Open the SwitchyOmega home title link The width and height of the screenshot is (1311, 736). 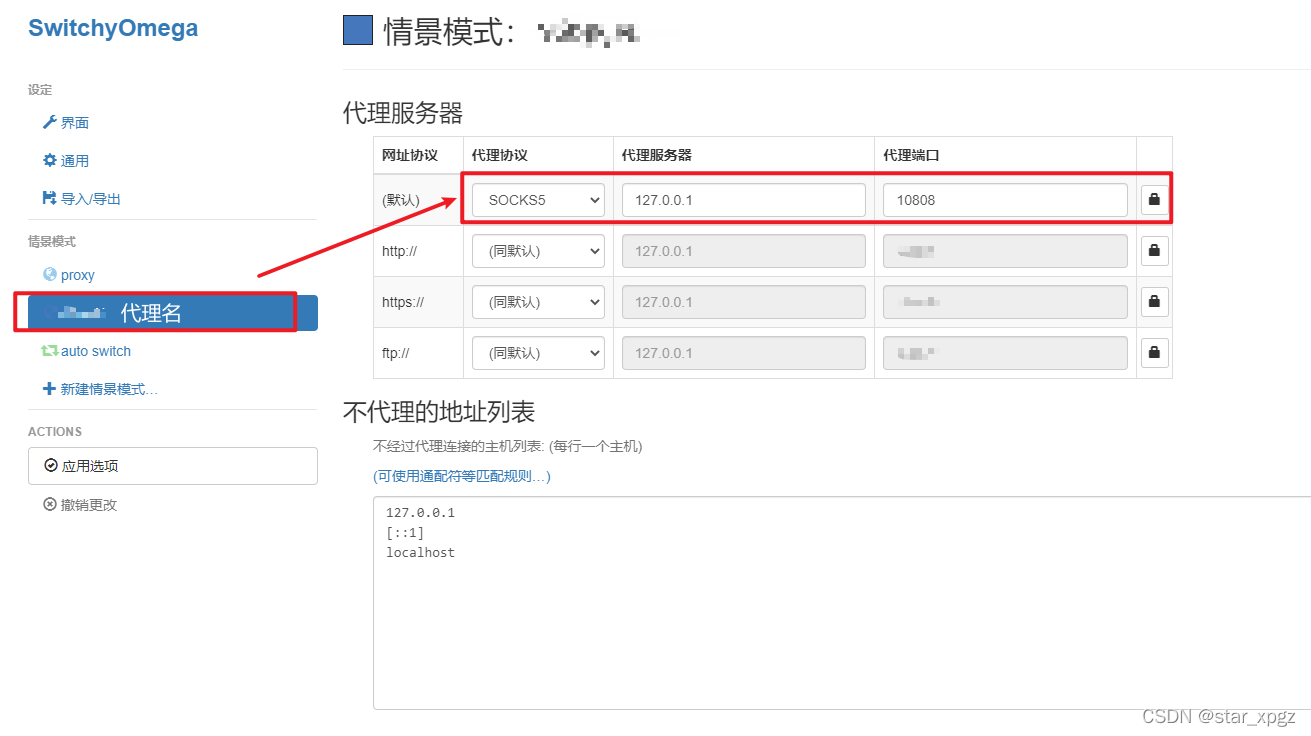113,28
